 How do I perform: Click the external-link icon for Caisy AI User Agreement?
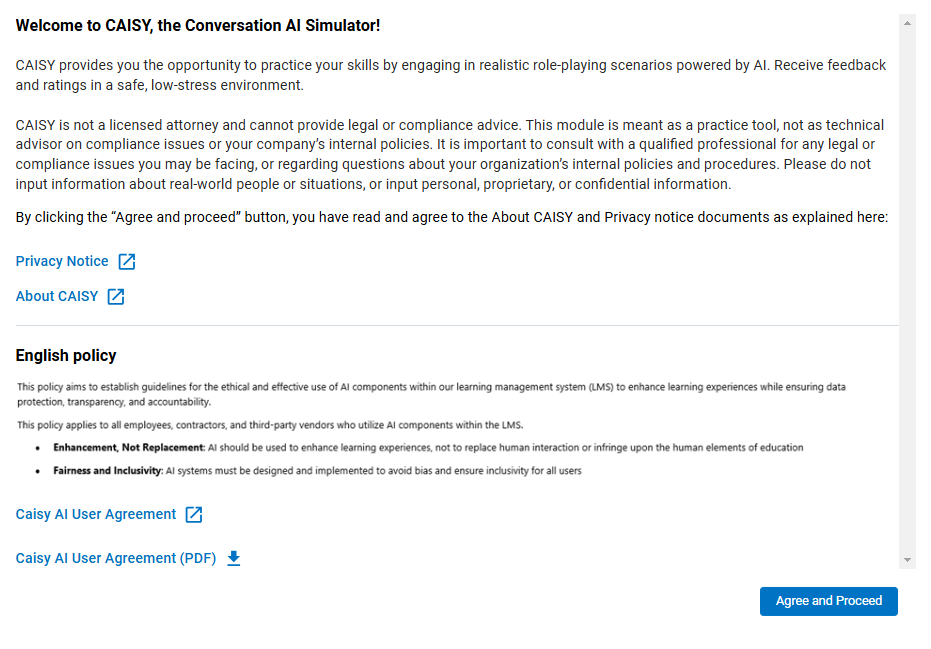pyautogui.click(x=194, y=514)
